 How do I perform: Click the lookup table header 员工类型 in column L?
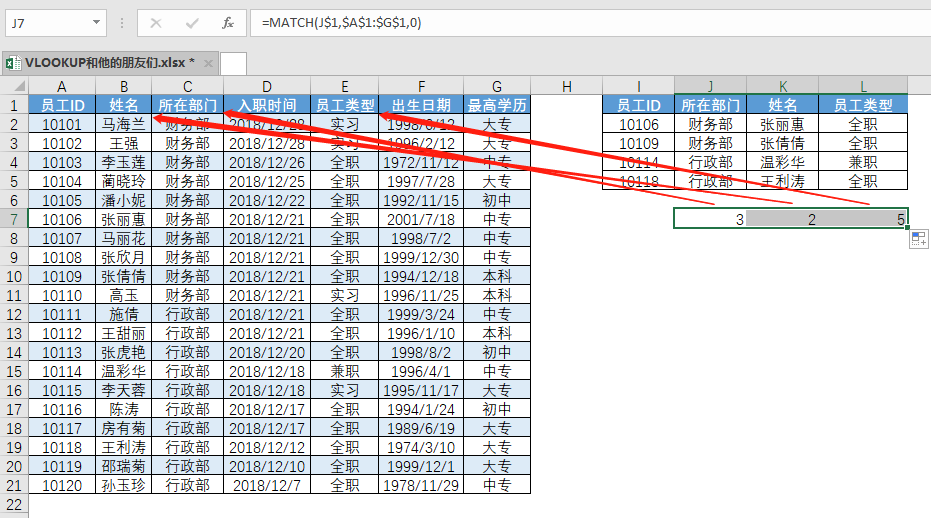pyautogui.click(x=863, y=105)
